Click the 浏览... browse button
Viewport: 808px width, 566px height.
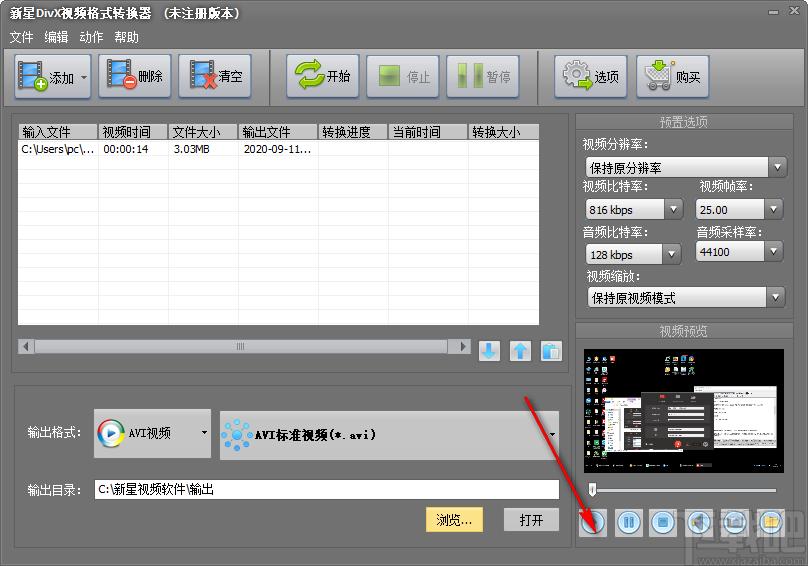(x=454, y=520)
